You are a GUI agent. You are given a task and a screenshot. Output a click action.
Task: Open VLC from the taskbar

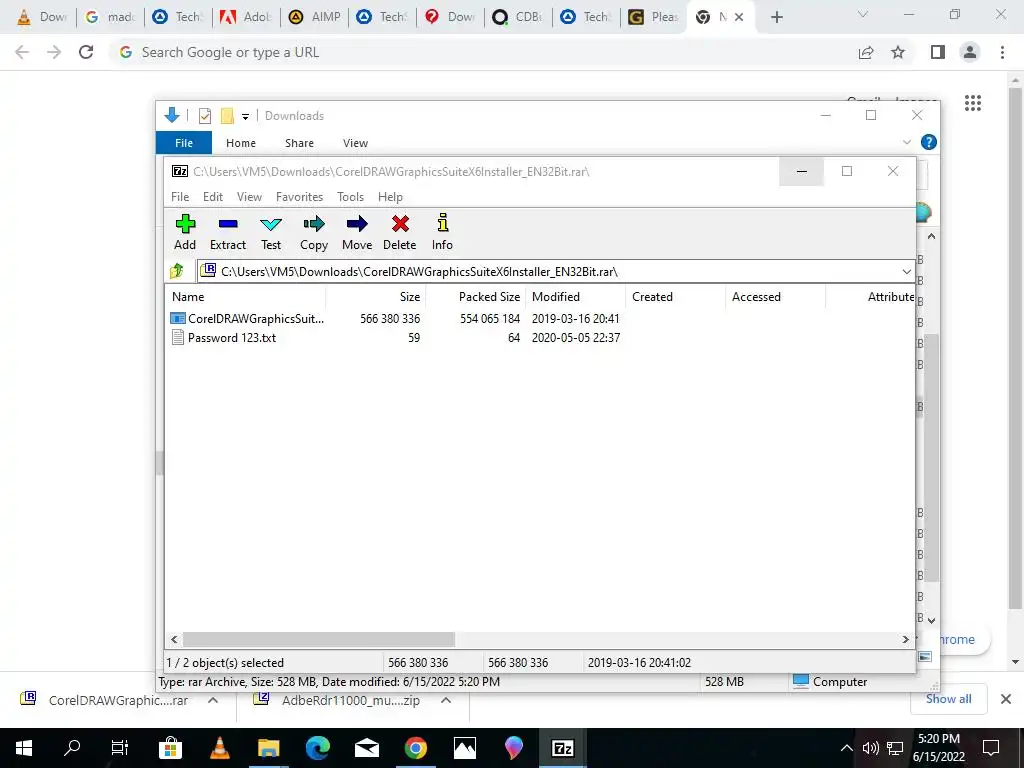tap(220, 748)
